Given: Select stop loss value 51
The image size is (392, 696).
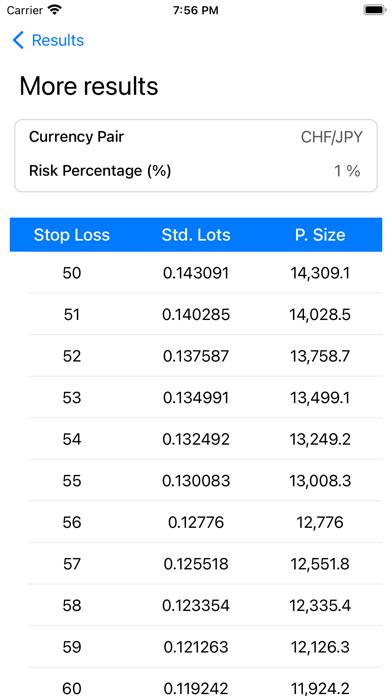Looking at the screenshot, I should click(71, 315).
